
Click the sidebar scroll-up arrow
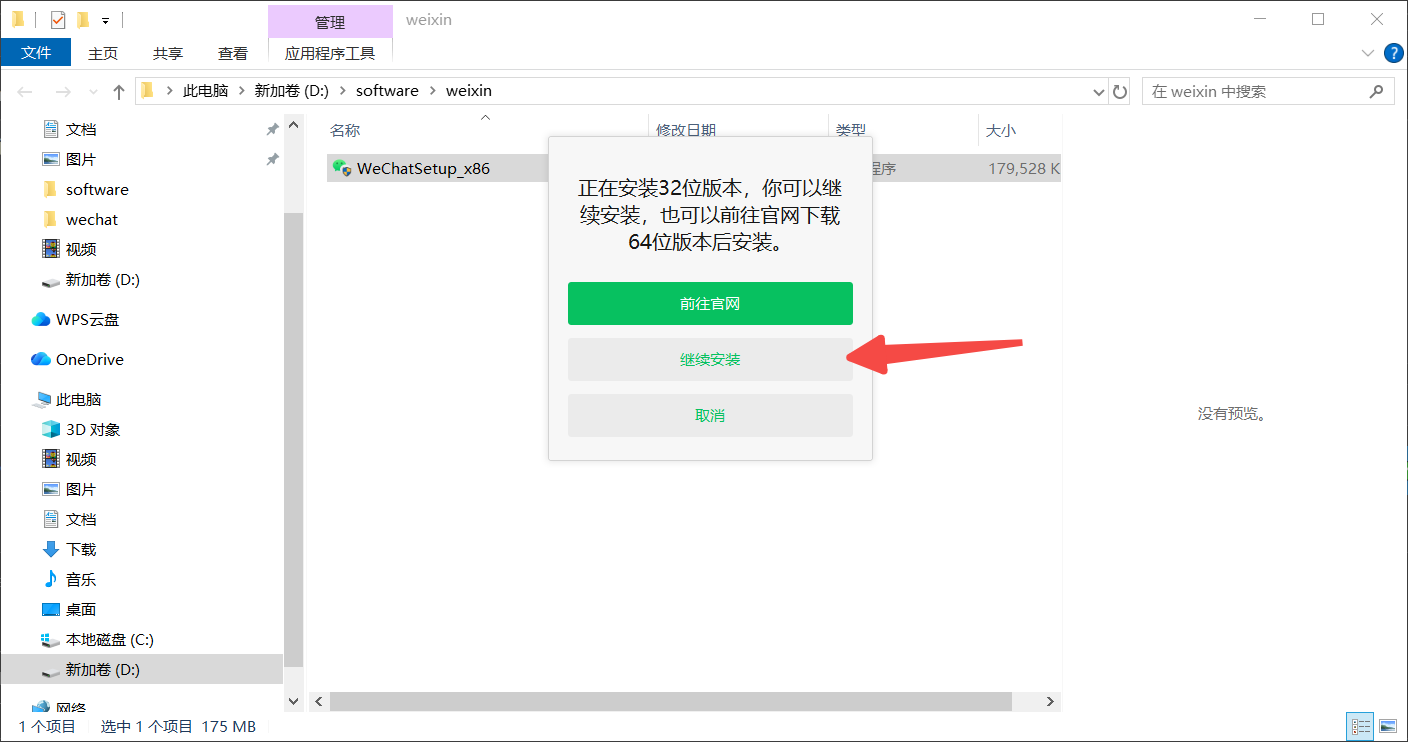point(293,126)
